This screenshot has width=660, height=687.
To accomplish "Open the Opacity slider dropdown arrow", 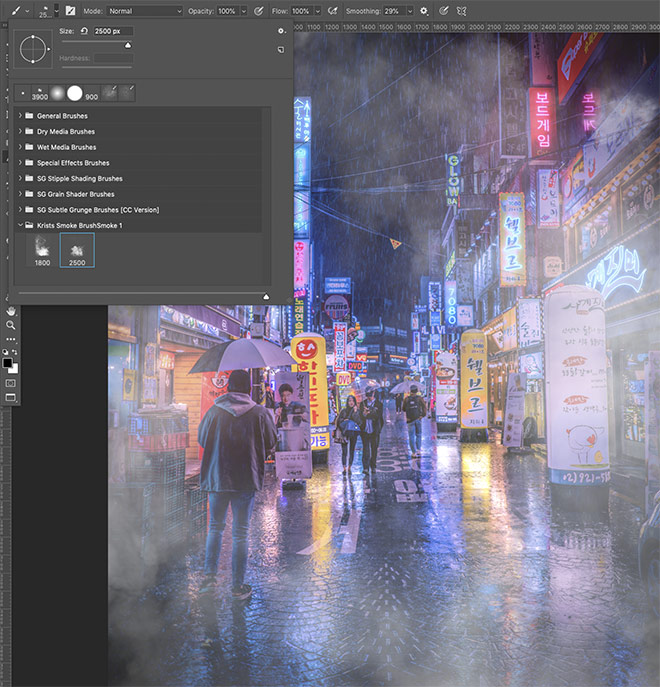I will pyautogui.click(x=244, y=11).
